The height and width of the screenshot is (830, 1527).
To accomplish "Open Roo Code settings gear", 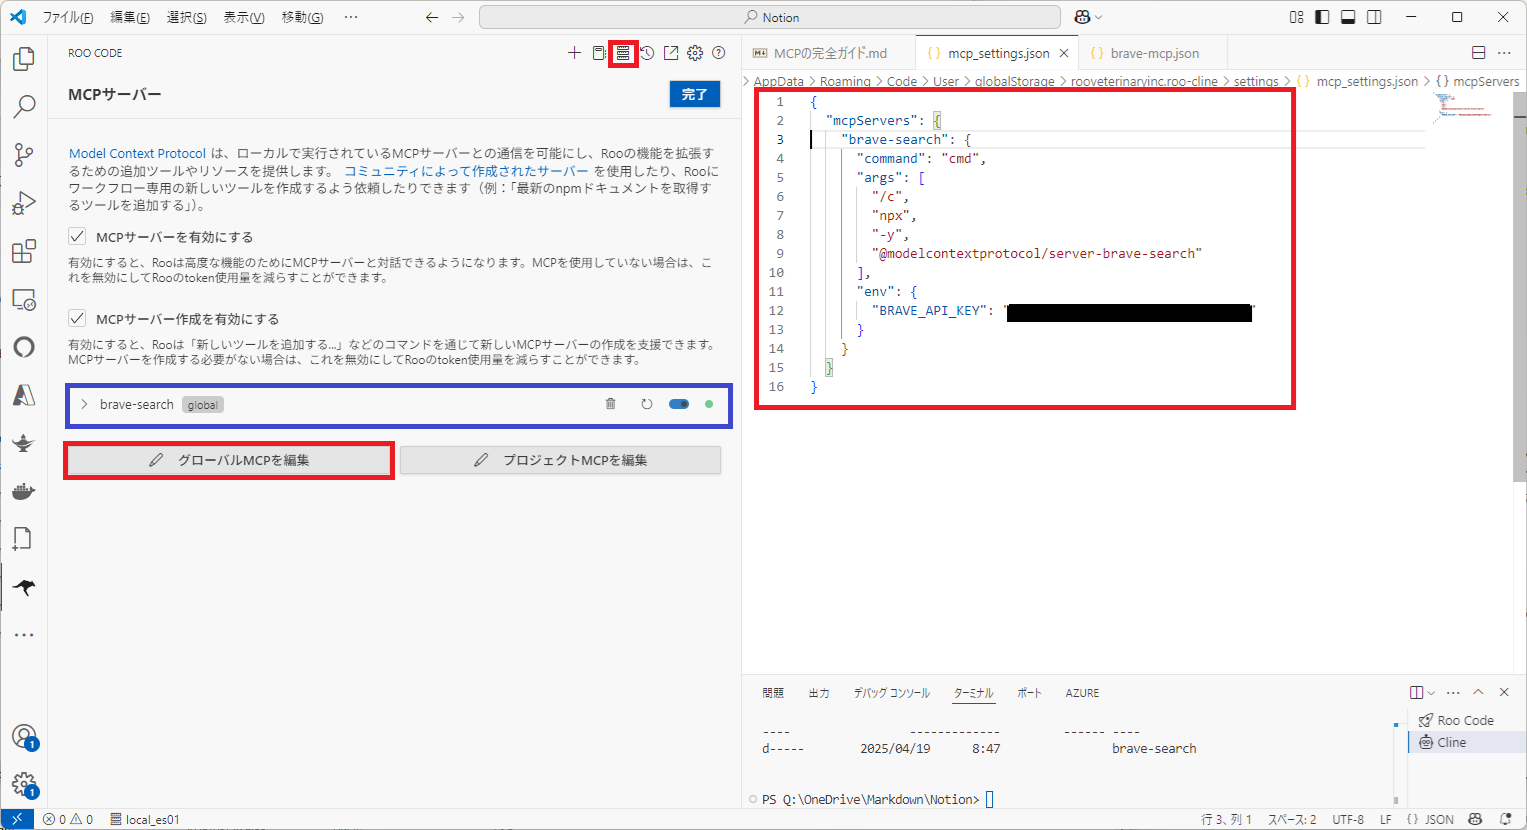I will (695, 53).
